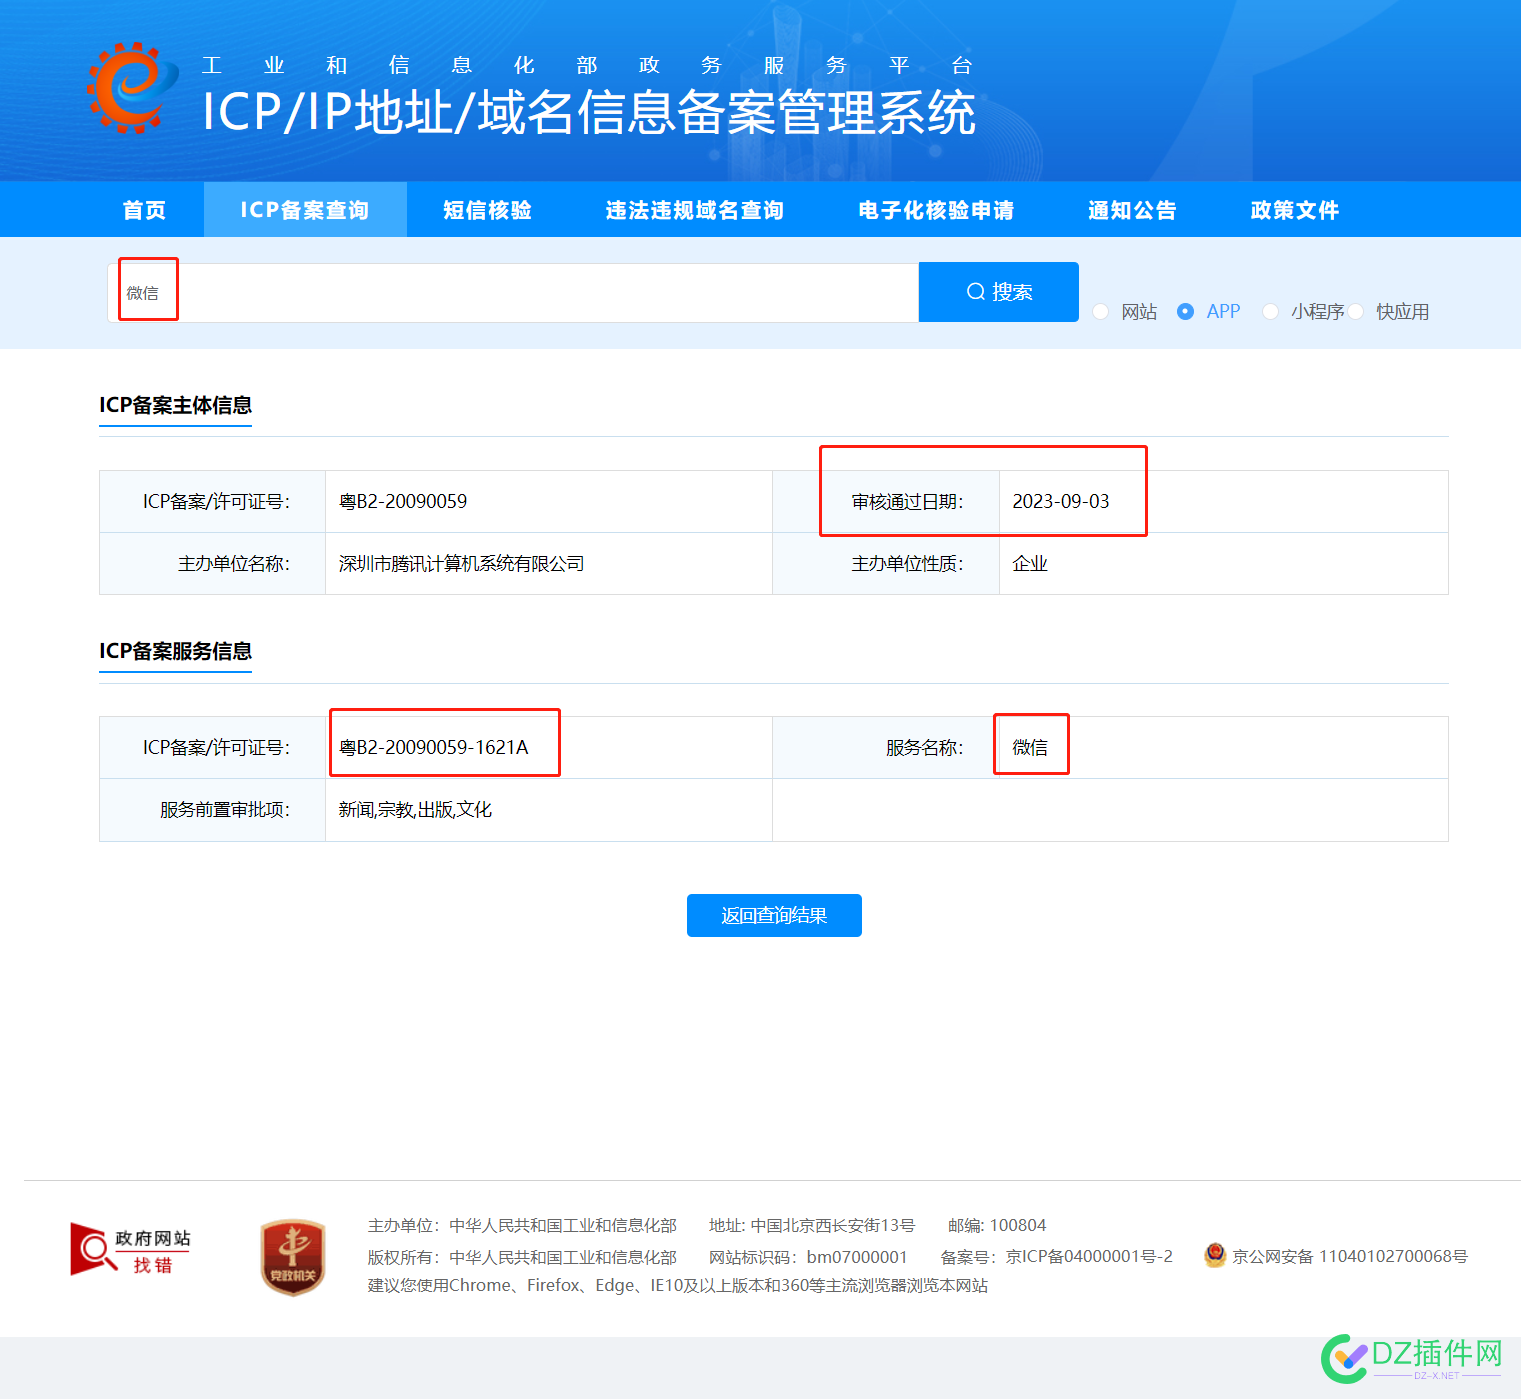The image size is (1521, 1399).
Task: Select the 网站 radio button
Action: (1100, 311)
